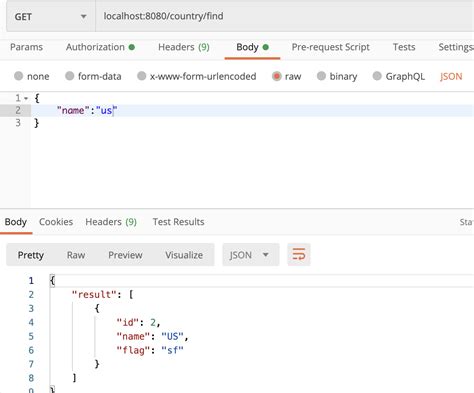474x393 pixels.
Task: Open the orange JSON body type selector
Action: pyautogui.click(x=451, y=76)
